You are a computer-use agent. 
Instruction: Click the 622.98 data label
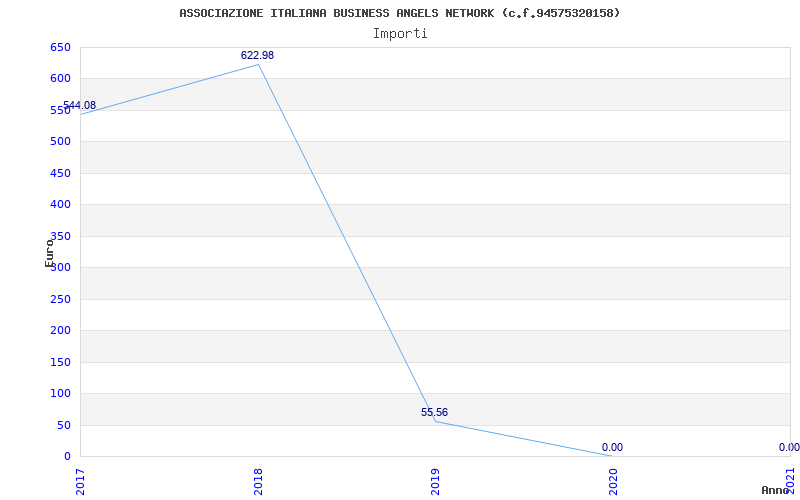pyautogui.click(x=257, y=55)
